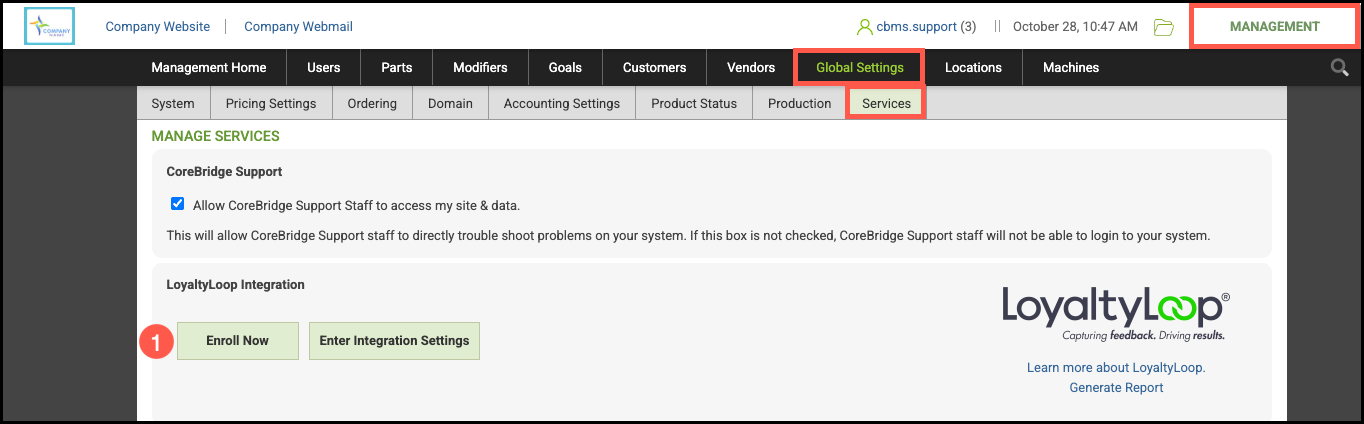Image resolution: width=1364 pixels, height=424 pixels.
Task: Click the October 28, 10:47 AM timestamp
Action: 1075,27
